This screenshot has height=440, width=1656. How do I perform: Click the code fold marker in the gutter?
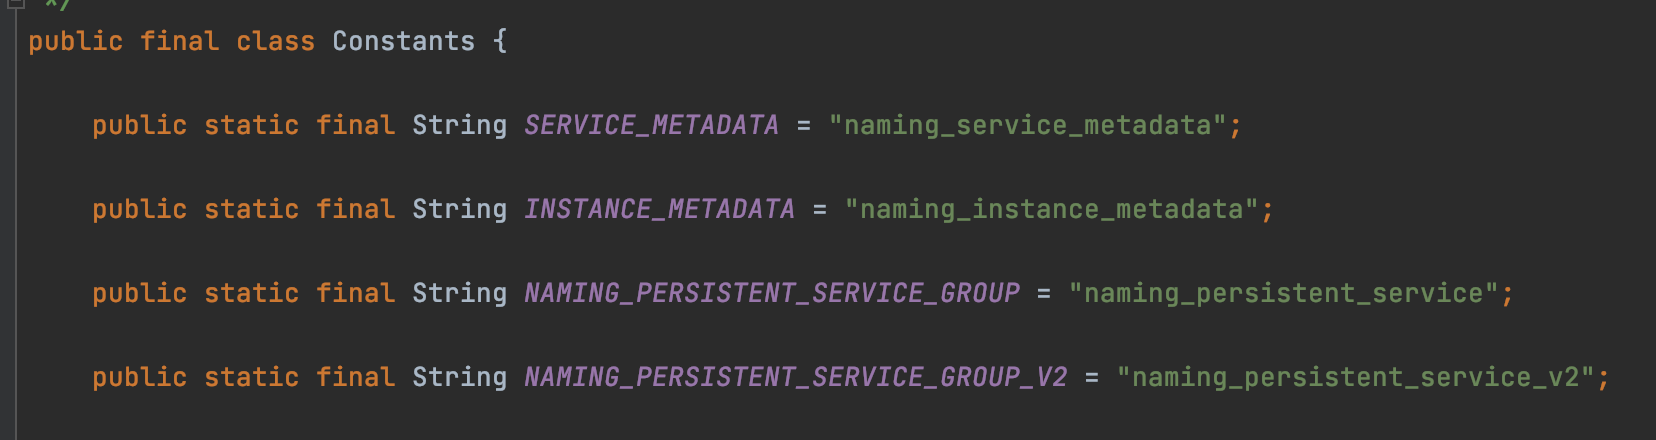[15, 4]
